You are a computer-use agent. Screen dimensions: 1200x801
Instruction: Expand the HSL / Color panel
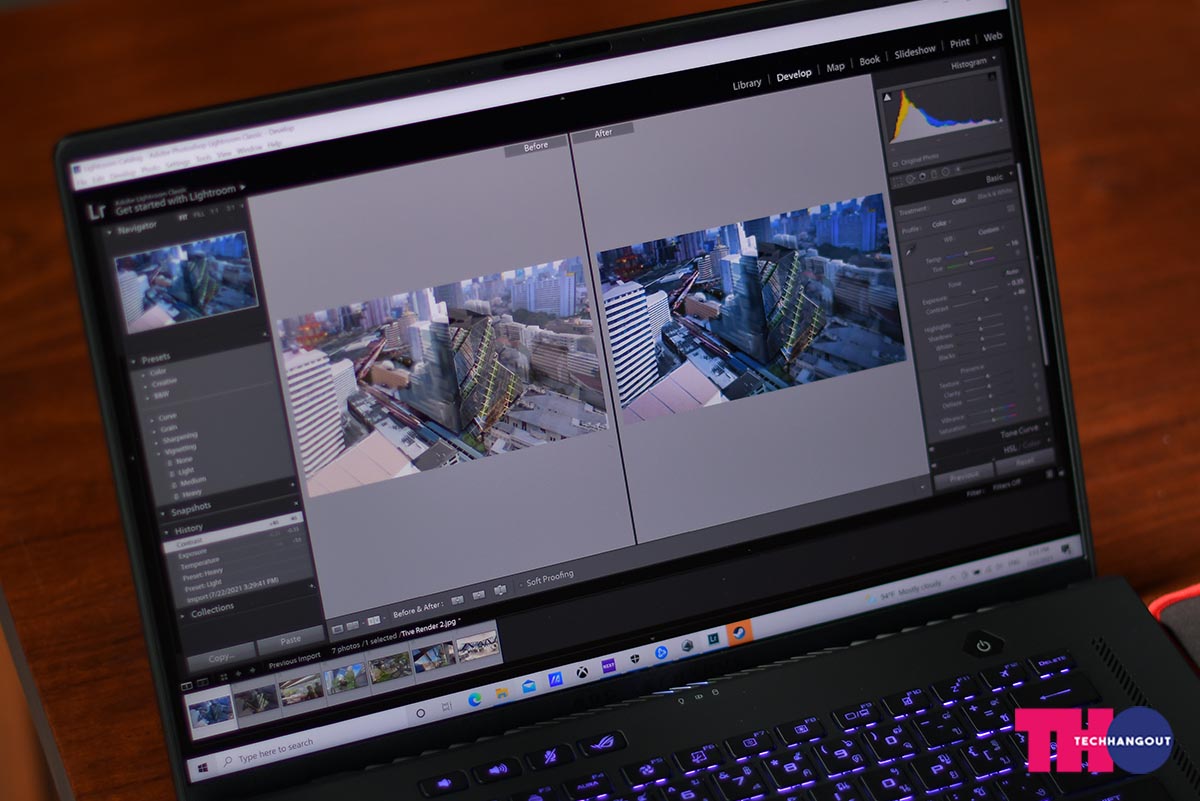pos(1022,448)
